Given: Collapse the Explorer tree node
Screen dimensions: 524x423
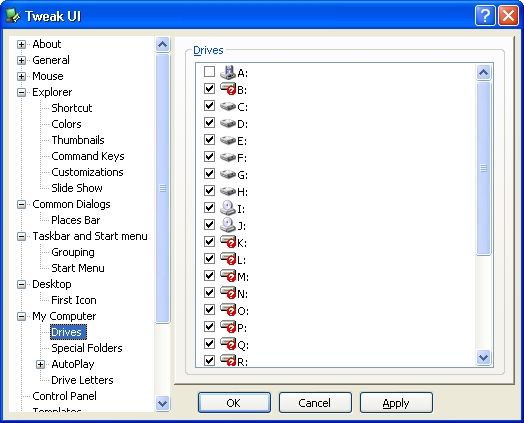Looking at the screenshot, I should coord(21,93).
